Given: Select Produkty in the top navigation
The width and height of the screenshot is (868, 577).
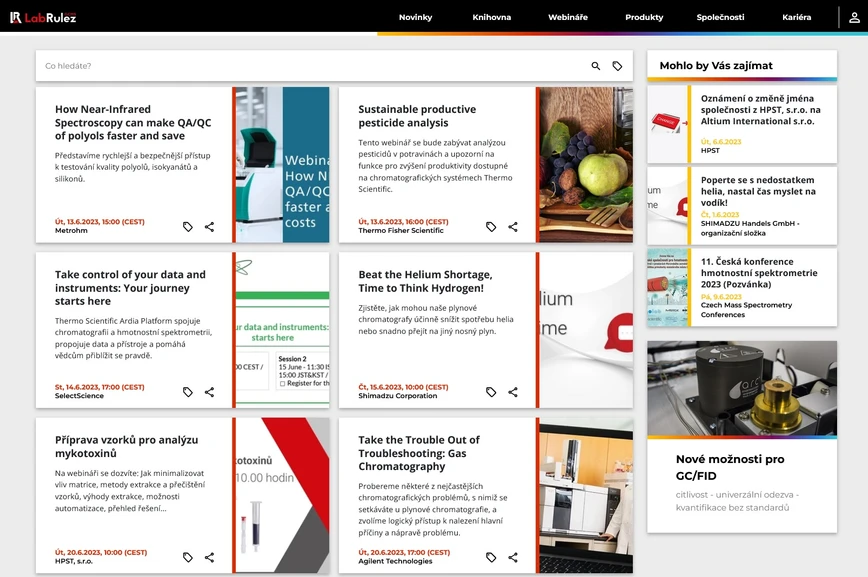Looking at the screenshot, I should pyautogui.click(x=644, y=16).
